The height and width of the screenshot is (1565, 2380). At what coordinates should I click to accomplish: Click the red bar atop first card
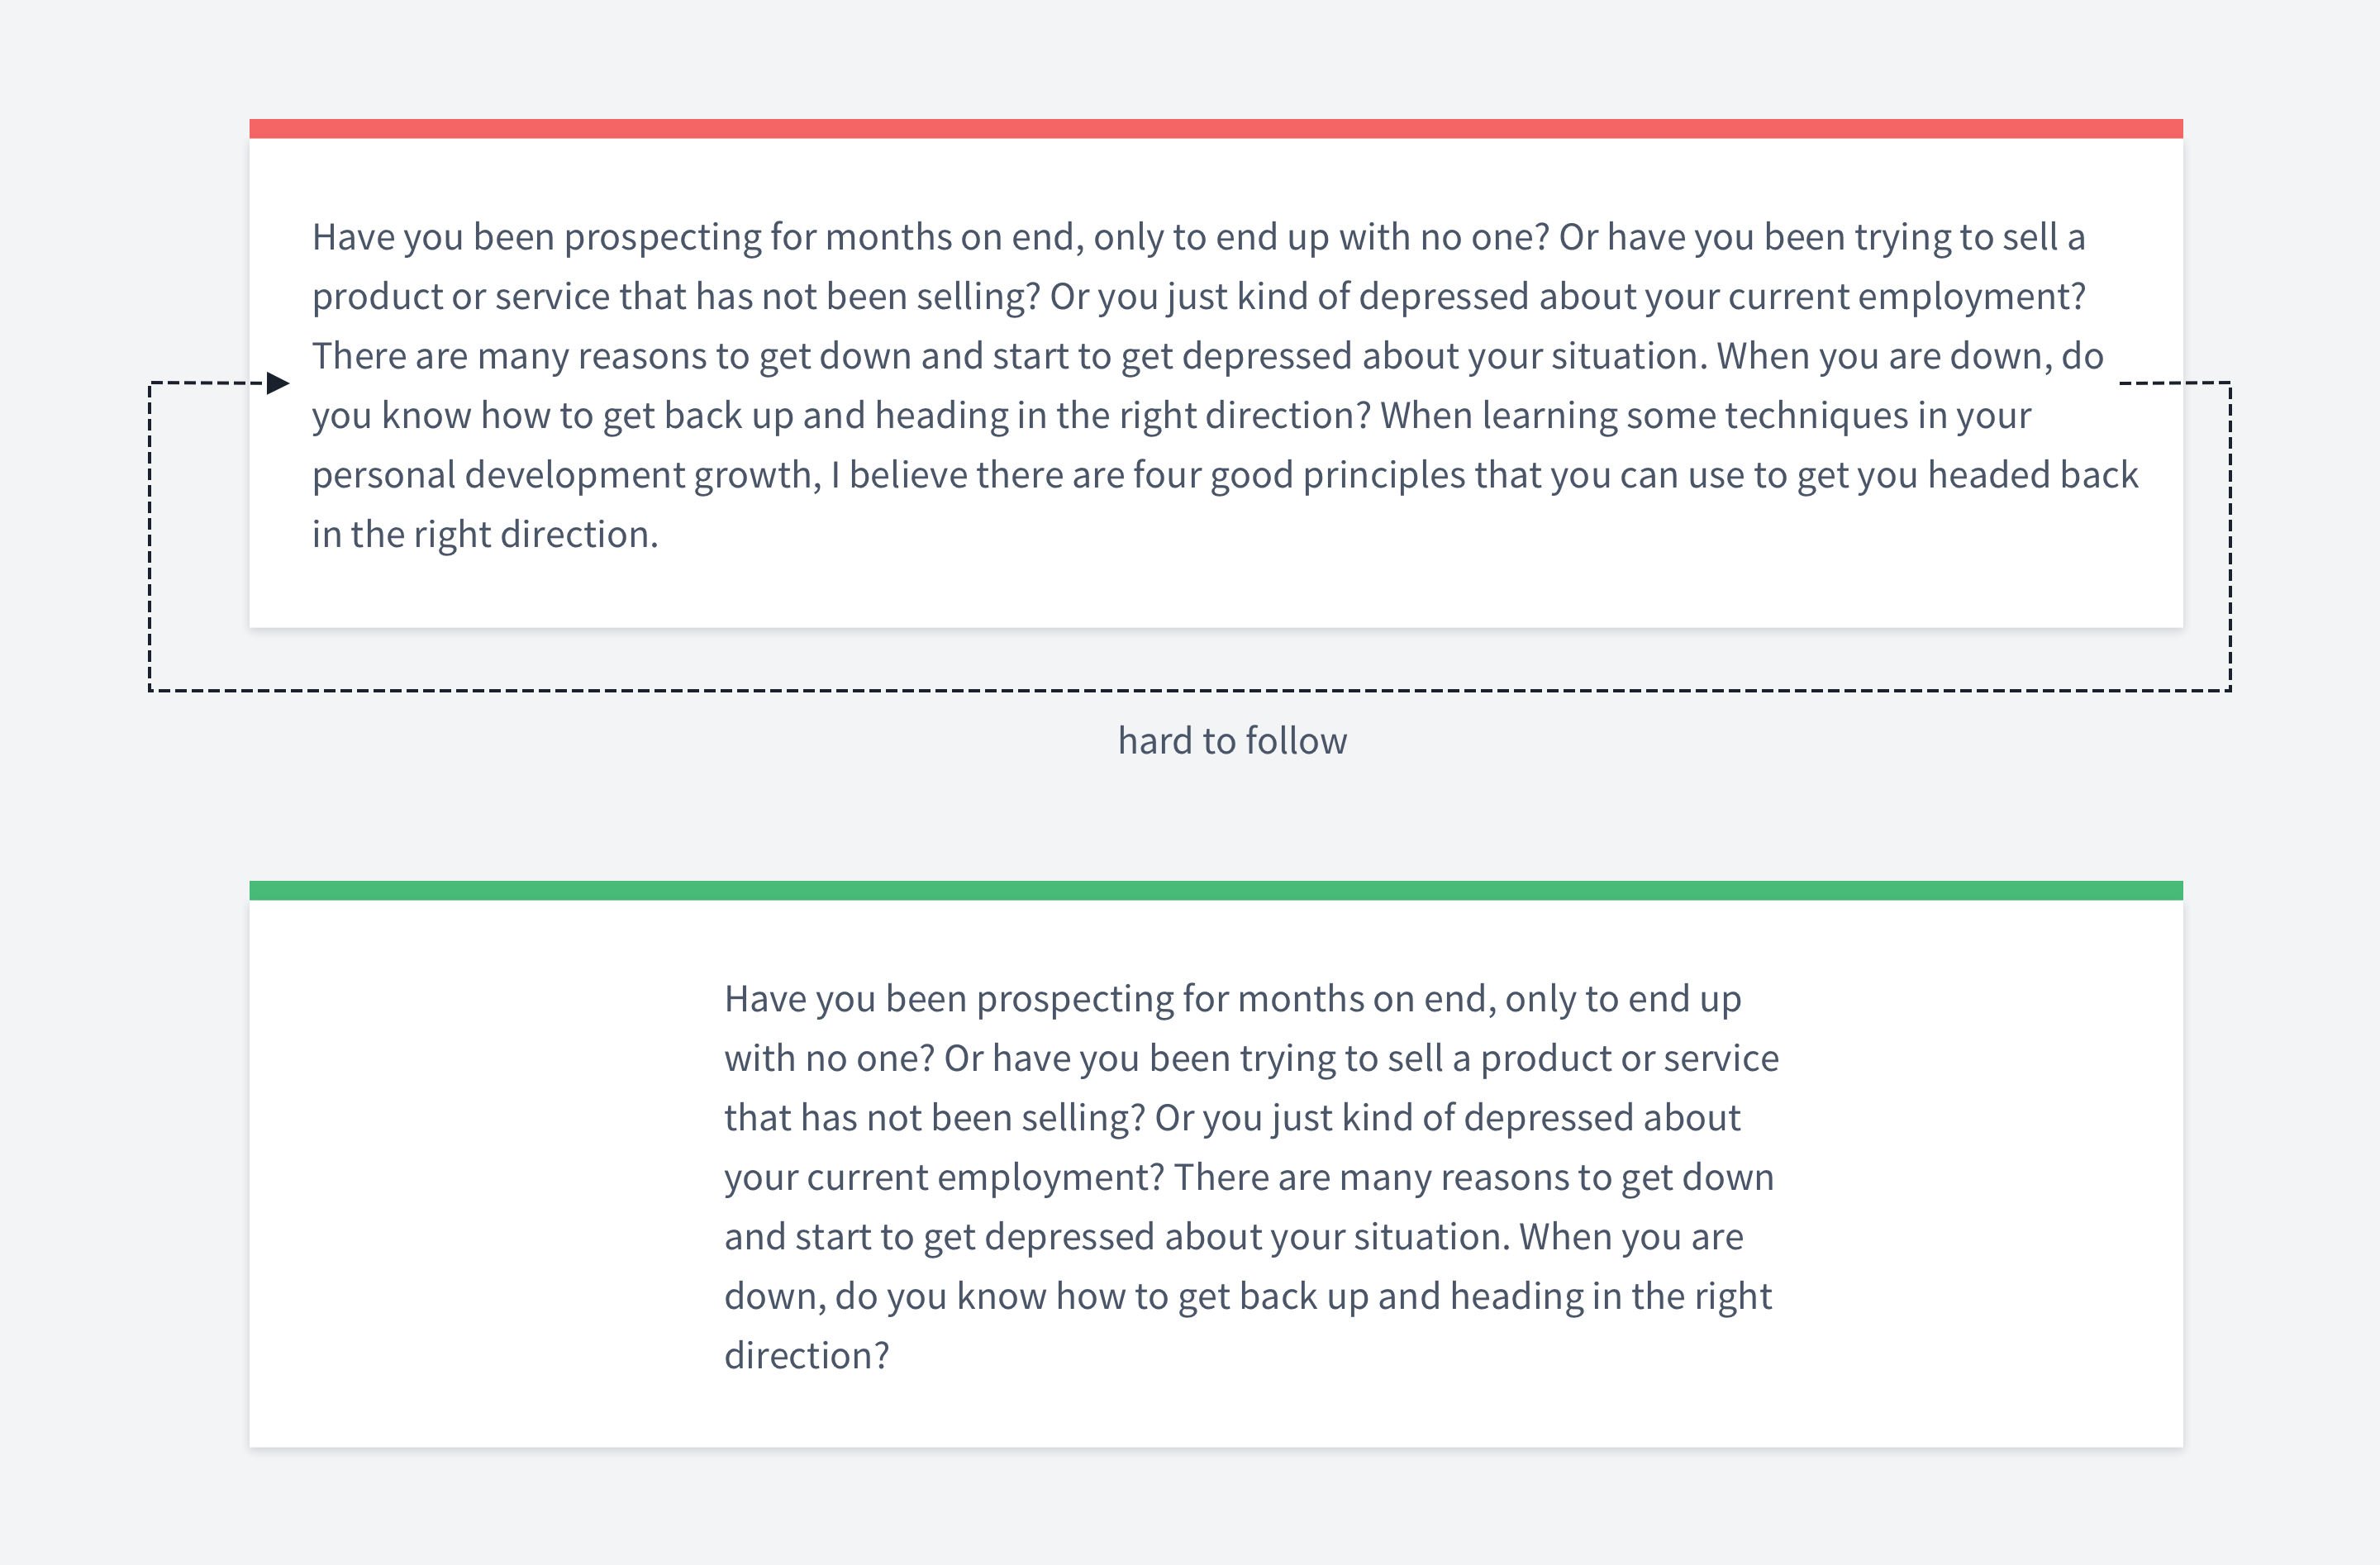[1216, 129]
